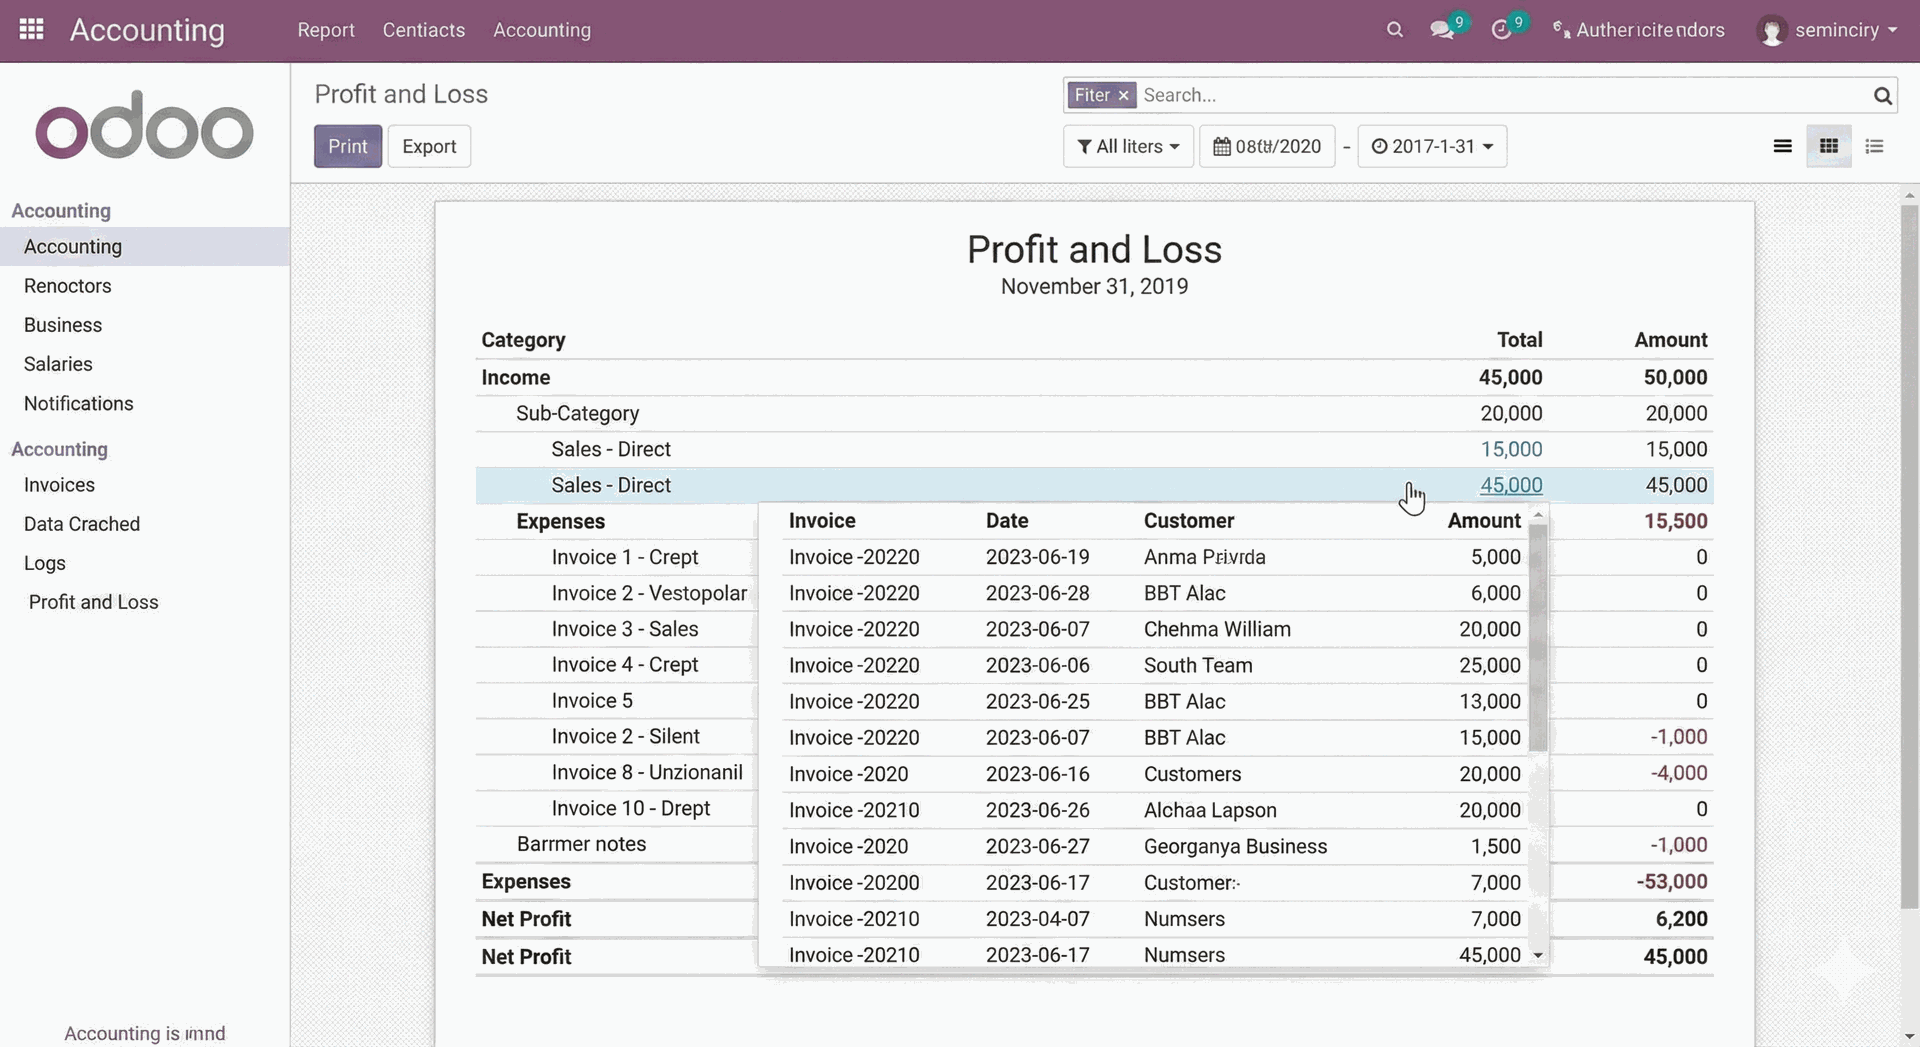Select the detailed list view icon

(x=1874, y=146)
